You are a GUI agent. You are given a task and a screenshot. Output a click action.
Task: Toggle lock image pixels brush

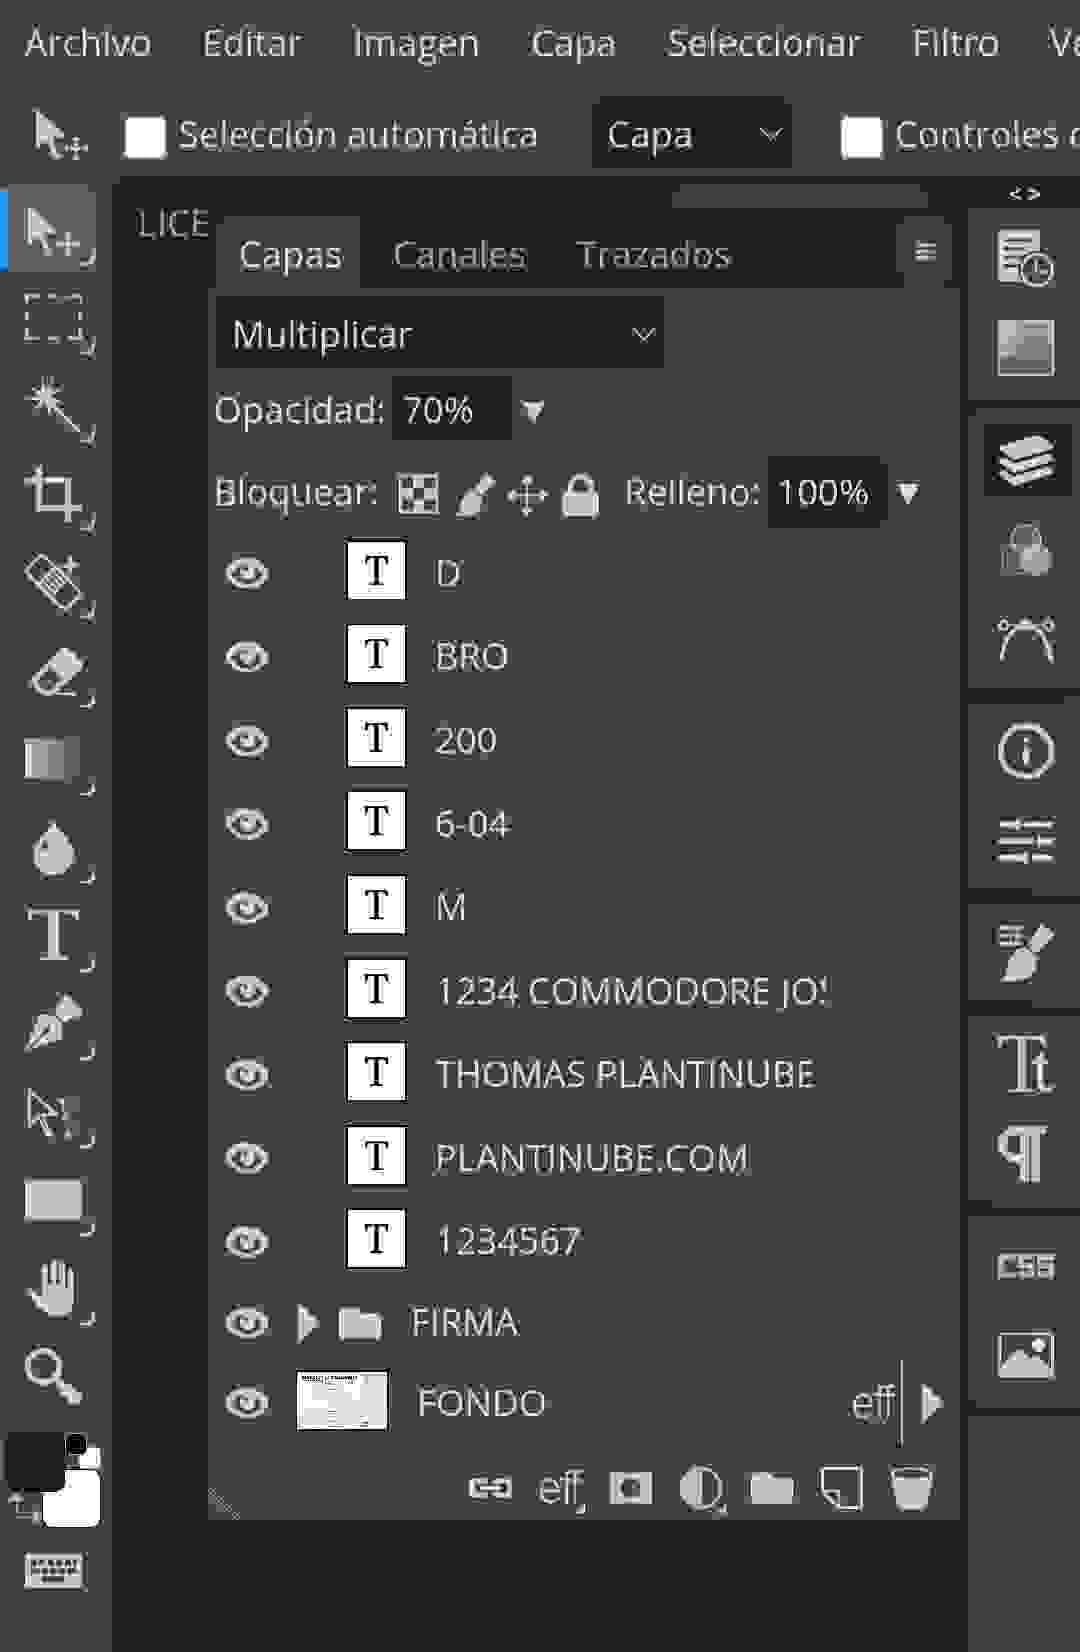(474, 494)
